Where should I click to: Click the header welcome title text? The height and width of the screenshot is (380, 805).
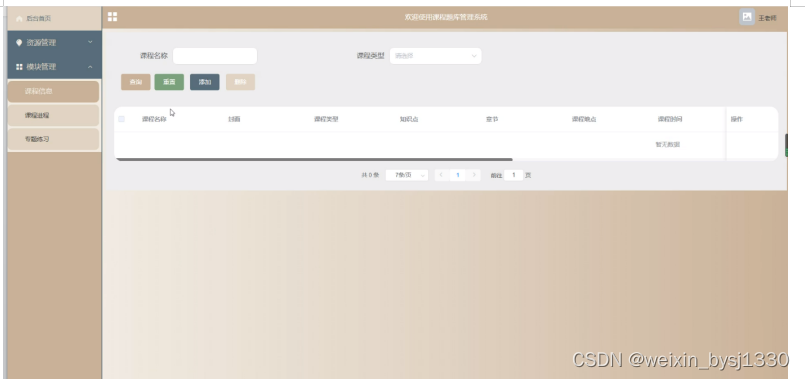446,17
